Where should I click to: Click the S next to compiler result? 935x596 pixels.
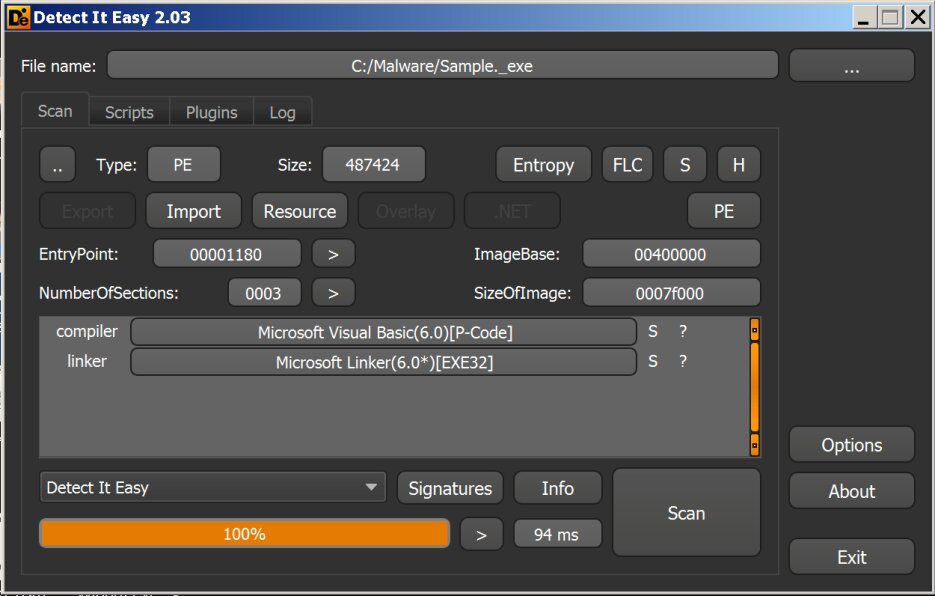653,331
